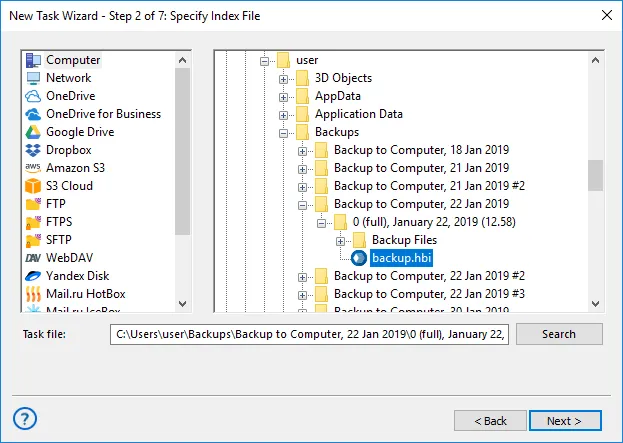Expand the Backup Files subfolder
Image resolution: width=623 pixels, height=443 pixels.
click(x=341, y=241)
